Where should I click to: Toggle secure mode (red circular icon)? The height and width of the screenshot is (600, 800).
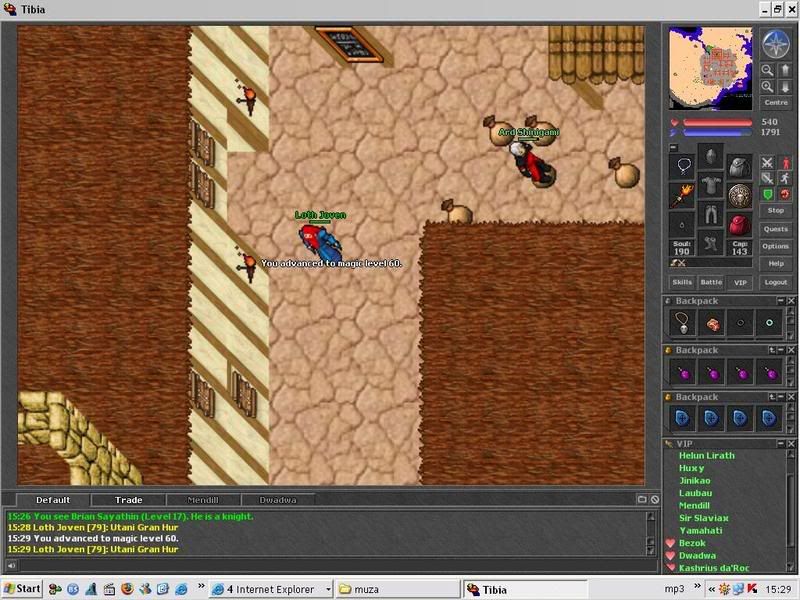click(x=785, y=194)
